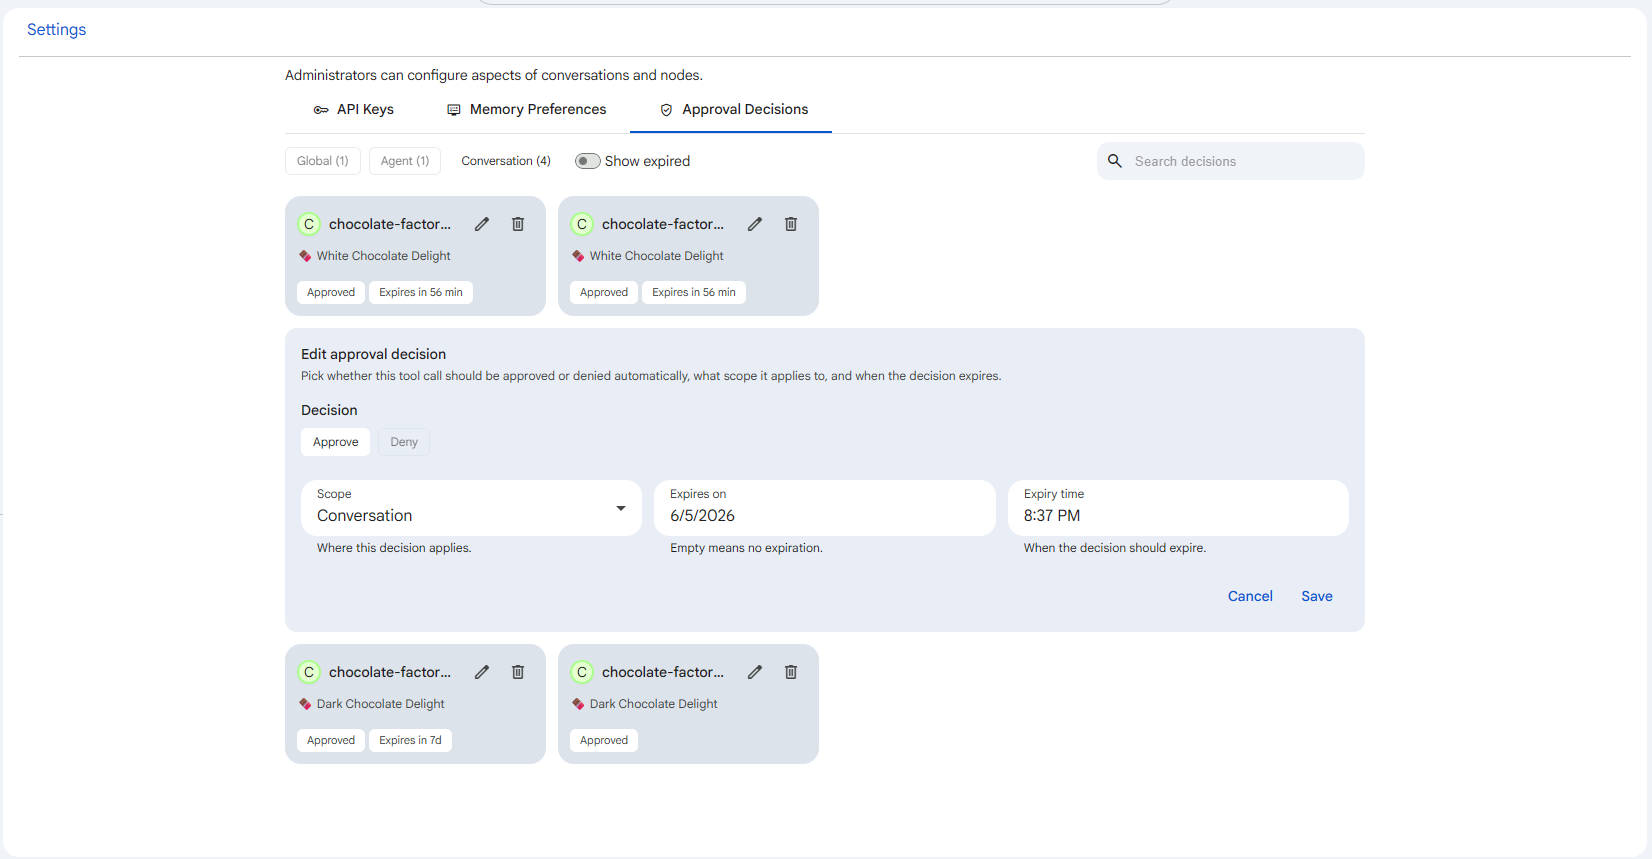
Task: Open the Settings link
Action: 57,30
